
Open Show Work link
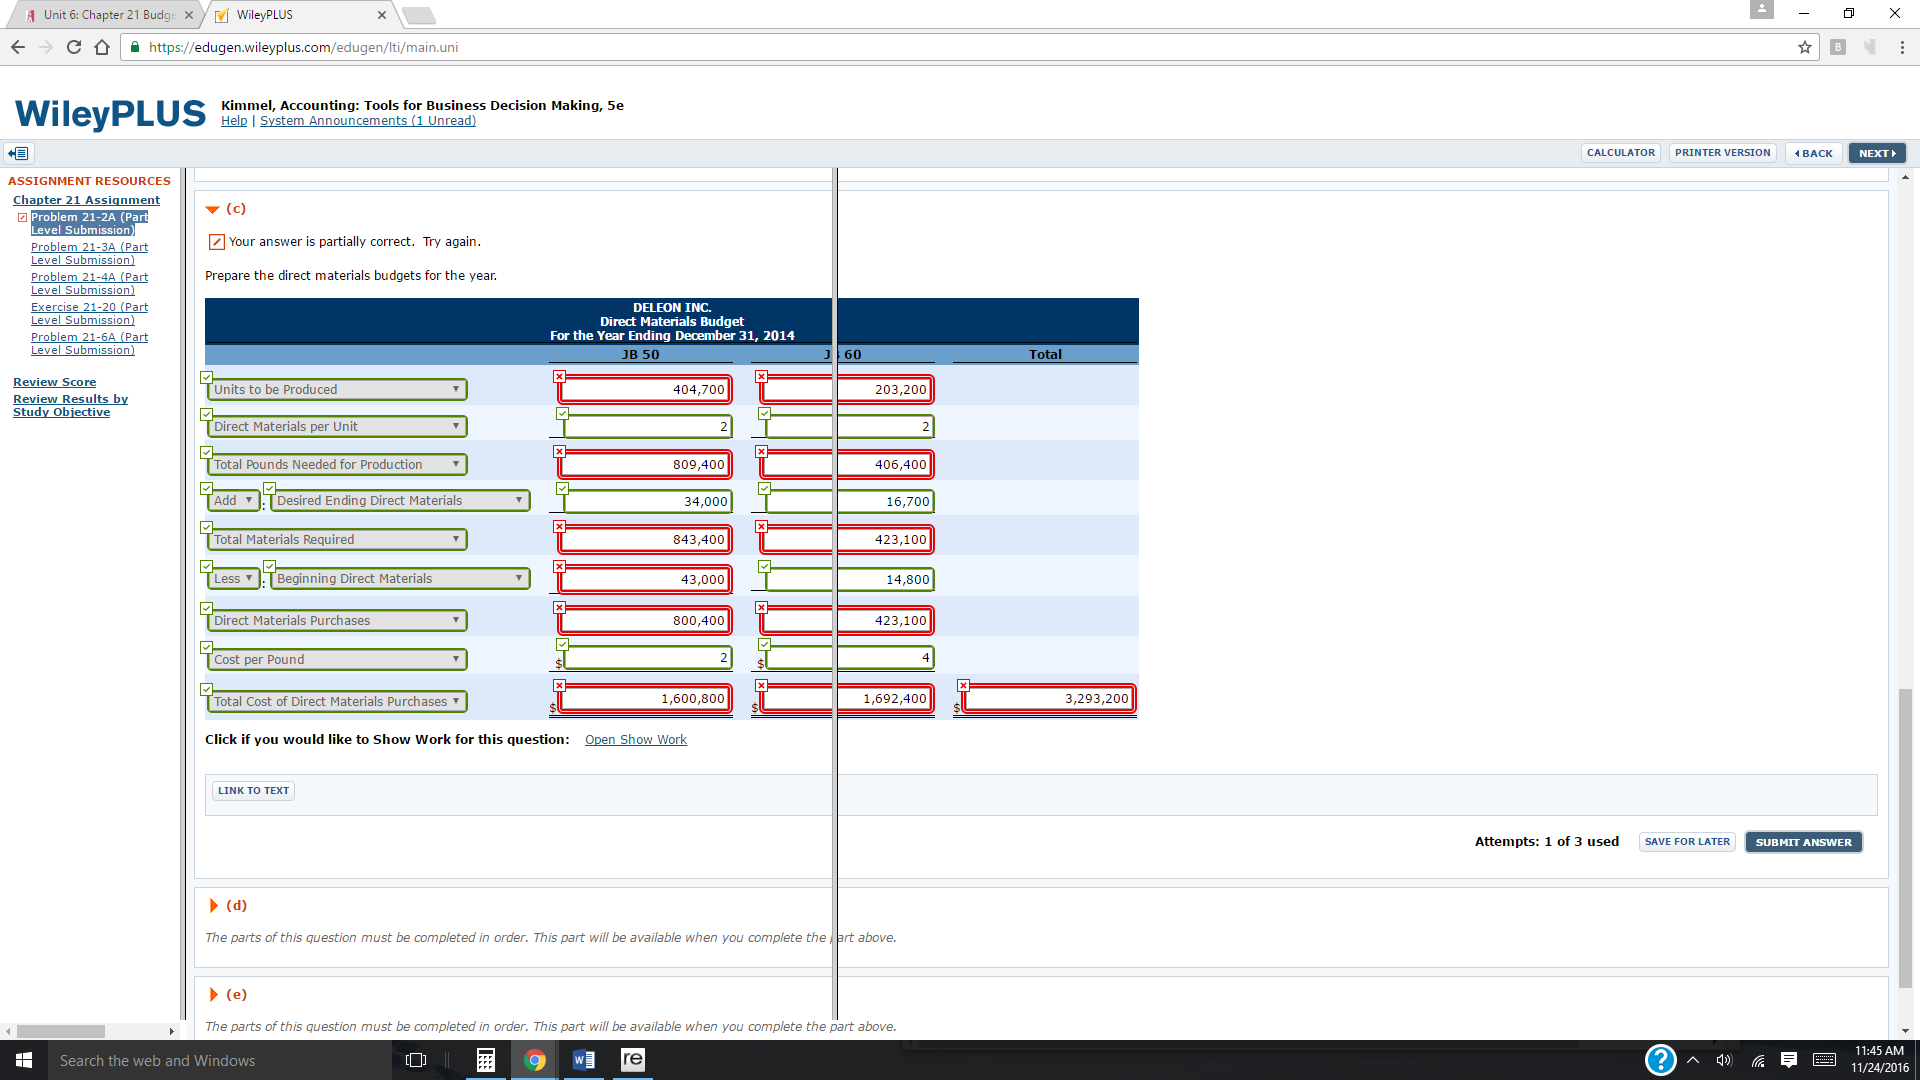click(x=635, y=740)
